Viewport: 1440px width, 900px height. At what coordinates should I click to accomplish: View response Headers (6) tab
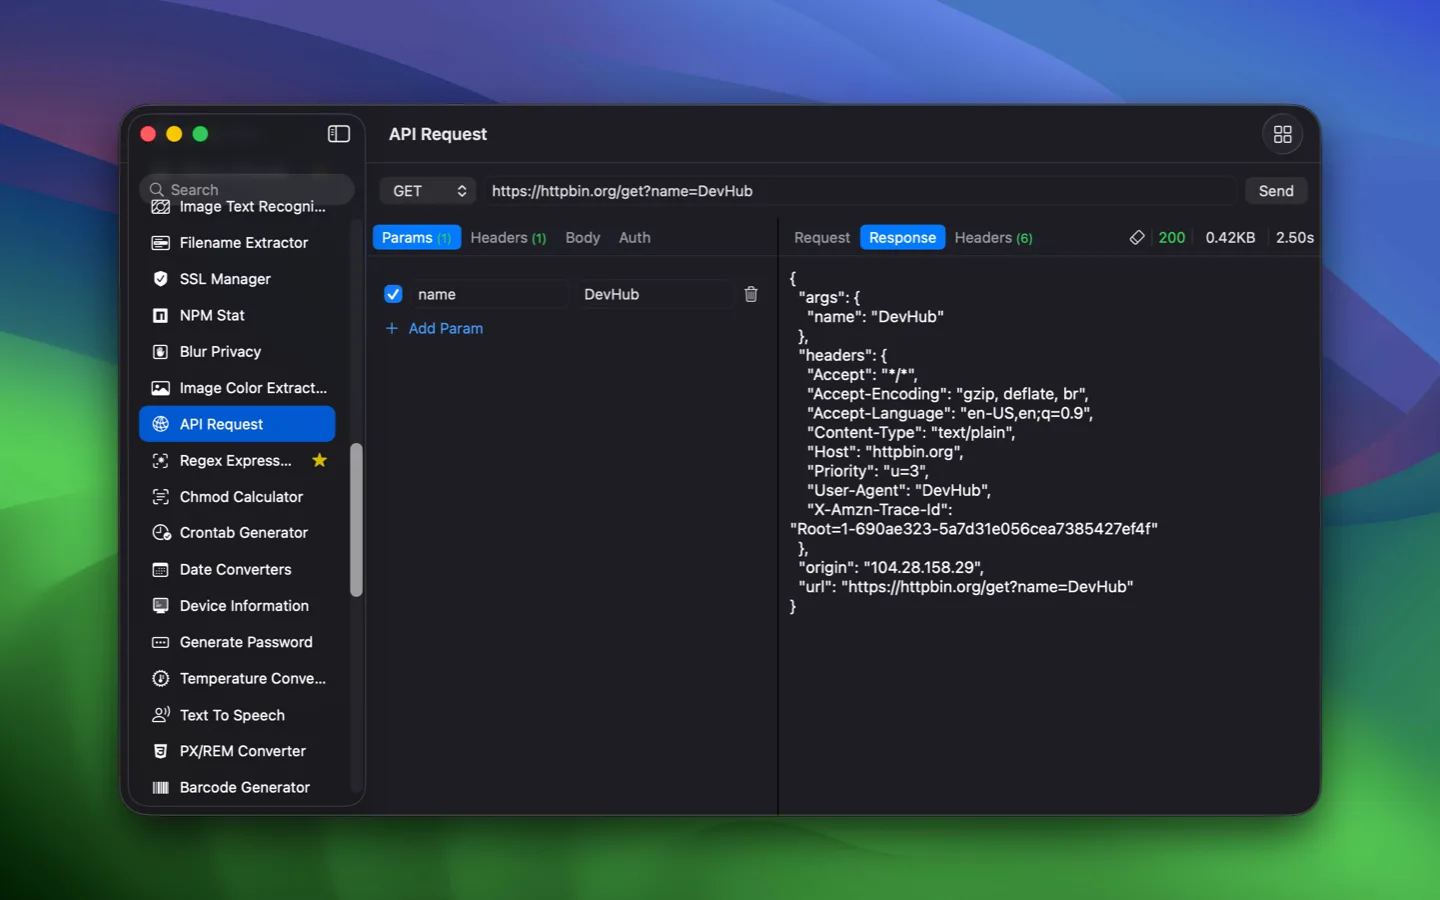(993, 238)
